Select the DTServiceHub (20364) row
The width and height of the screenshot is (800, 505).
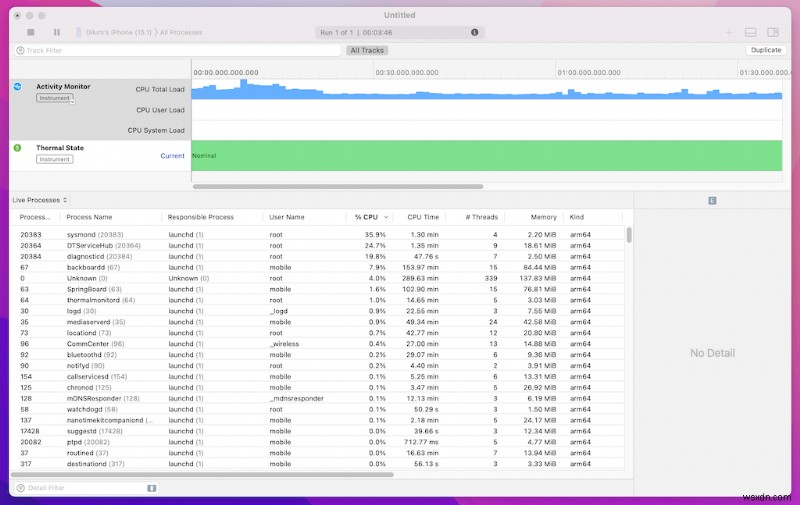tap(317, 245)
